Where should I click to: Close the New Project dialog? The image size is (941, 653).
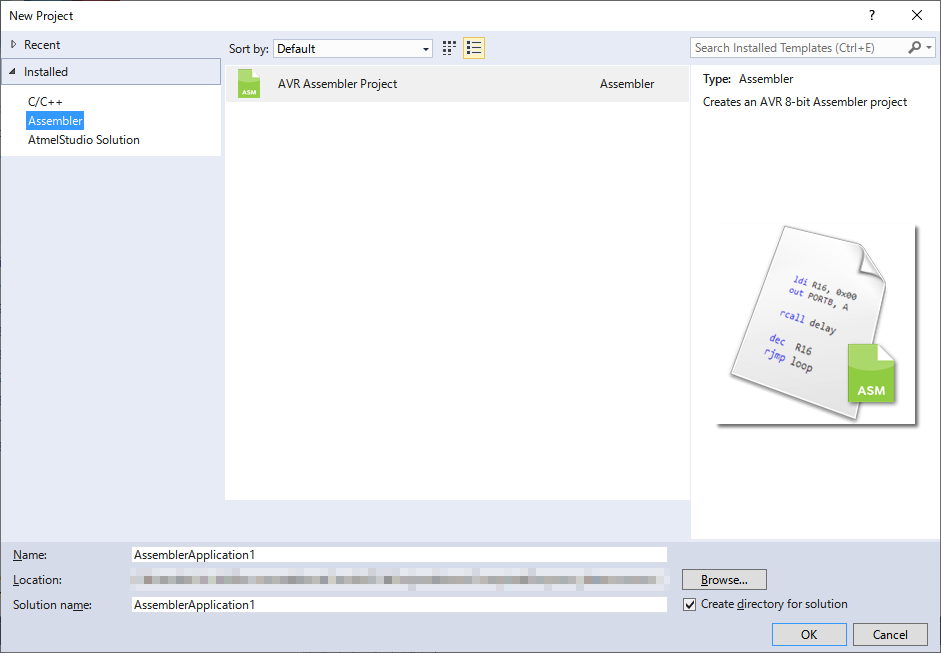tap(916, 16)
